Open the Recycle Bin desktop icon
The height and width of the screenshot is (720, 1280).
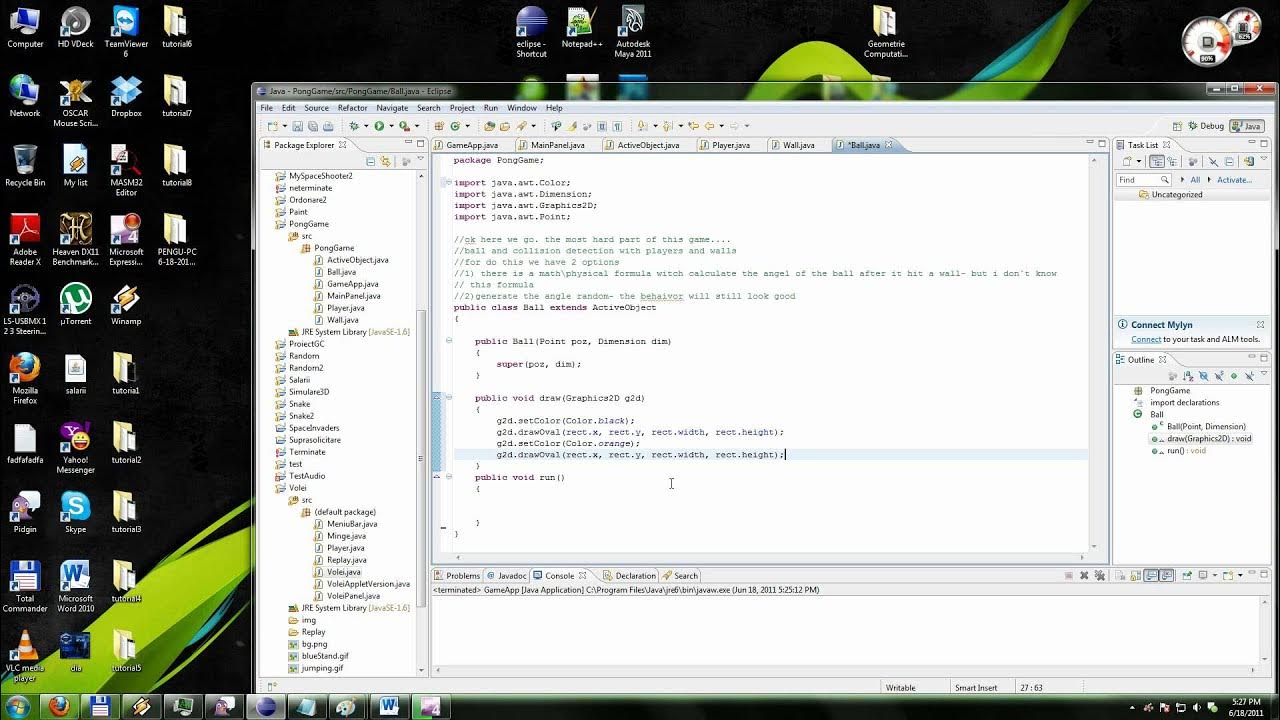pos(25,165)
